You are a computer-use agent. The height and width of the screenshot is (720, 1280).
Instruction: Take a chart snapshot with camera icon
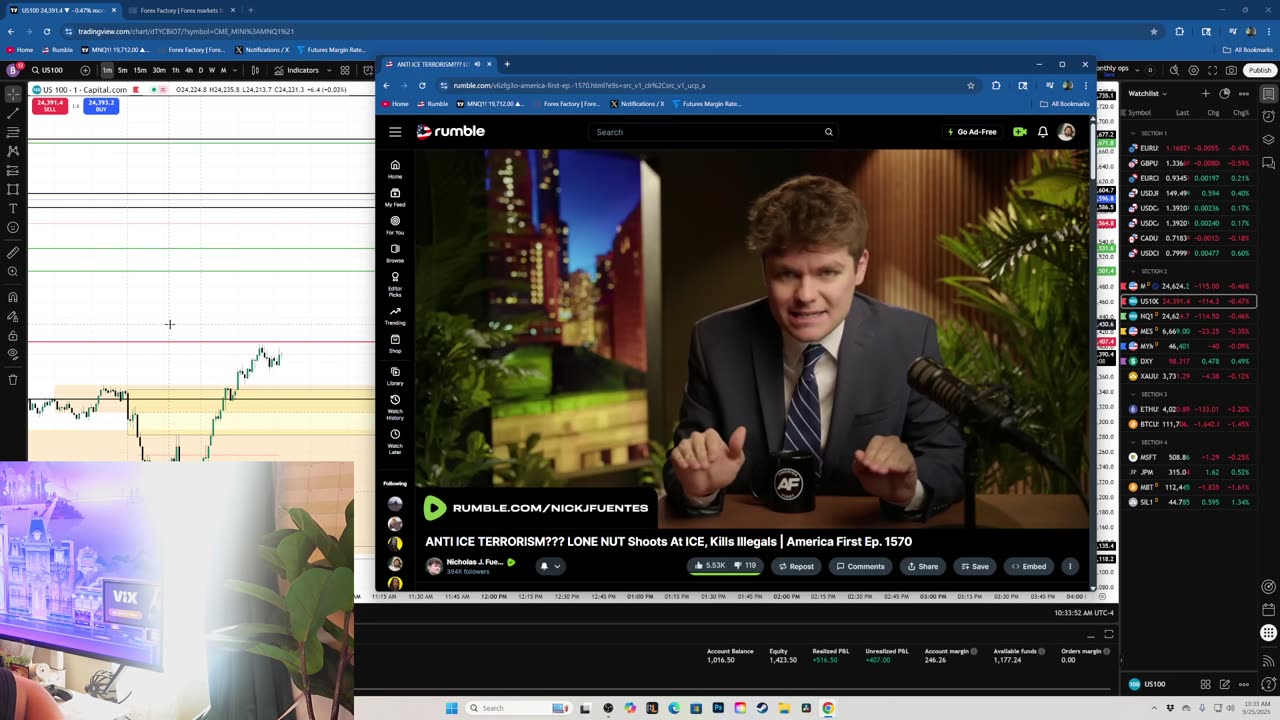(1231, 70)
